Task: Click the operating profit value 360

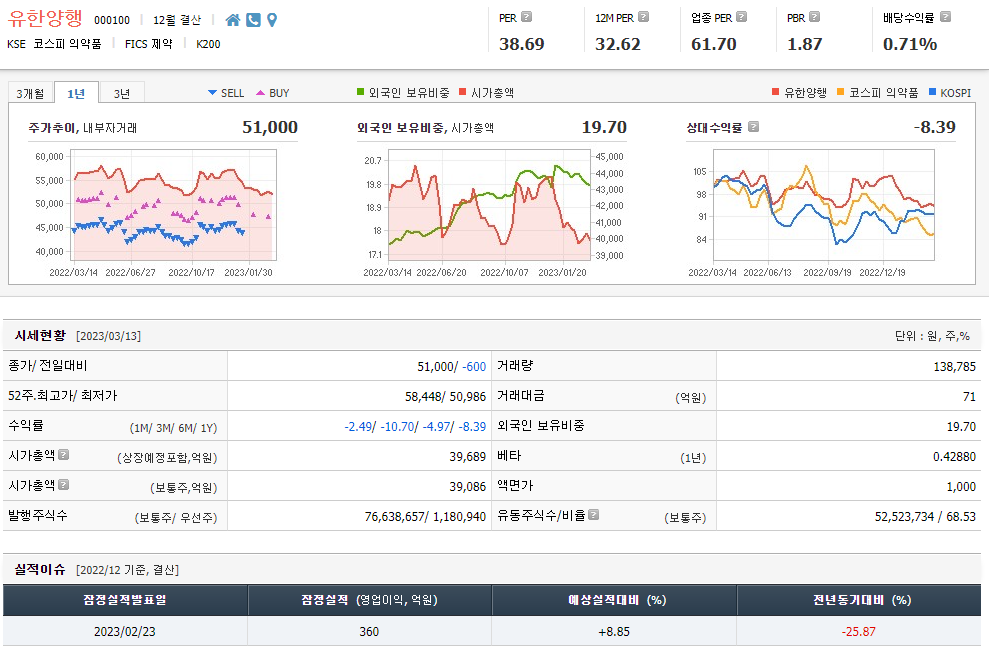Action: point(369,631)
